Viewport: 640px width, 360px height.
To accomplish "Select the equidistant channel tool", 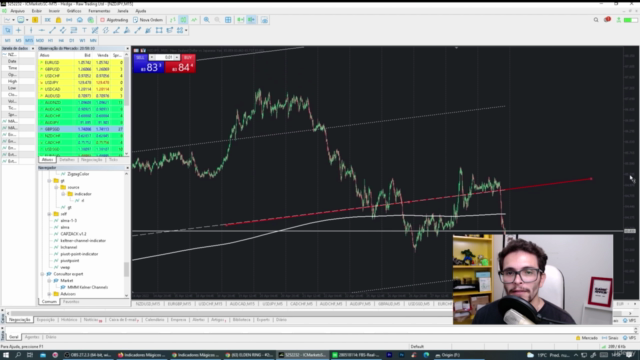I will click(63, 30).
